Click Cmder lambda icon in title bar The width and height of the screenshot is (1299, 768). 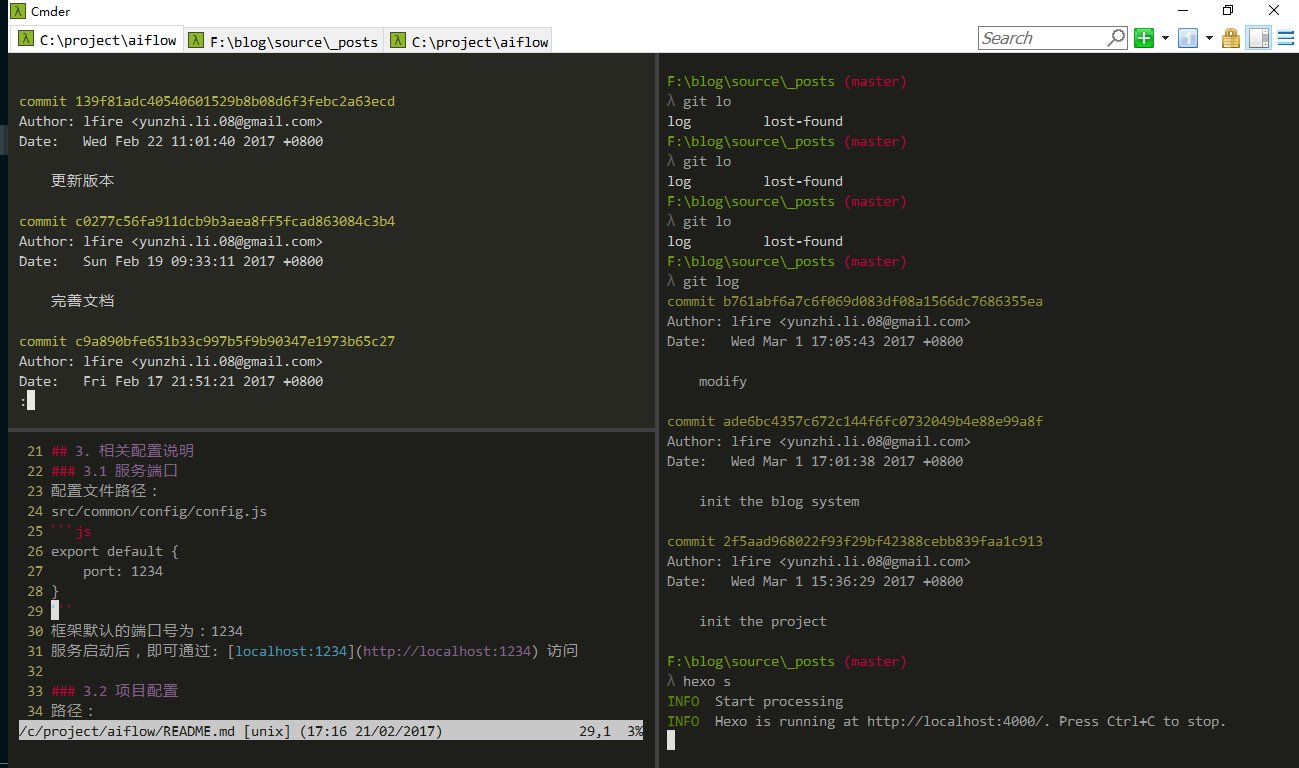pos(16,11)
